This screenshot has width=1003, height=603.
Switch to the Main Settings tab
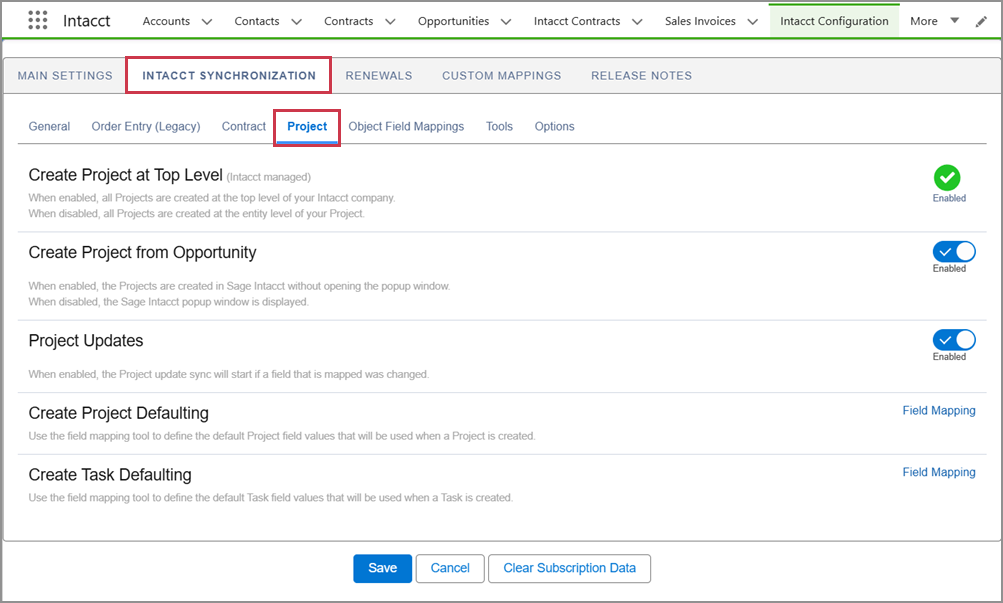click(x=65, y=75)
